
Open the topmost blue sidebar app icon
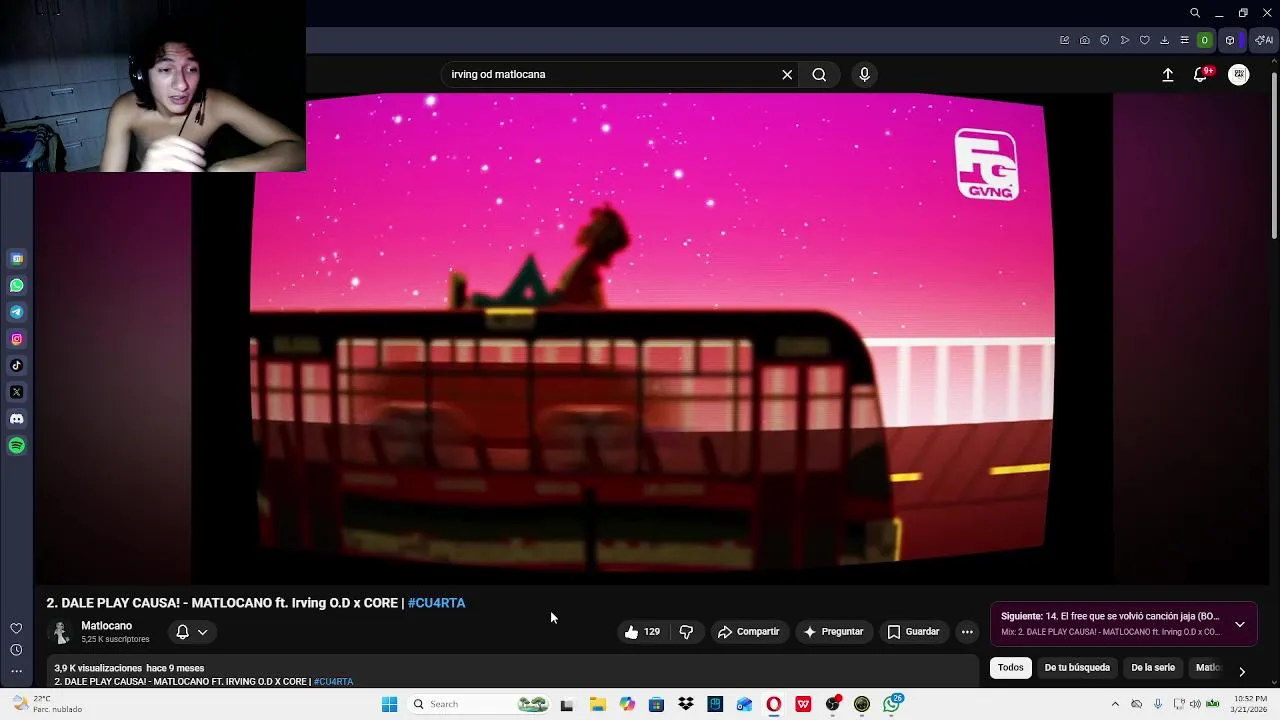(x=17, y=259)
